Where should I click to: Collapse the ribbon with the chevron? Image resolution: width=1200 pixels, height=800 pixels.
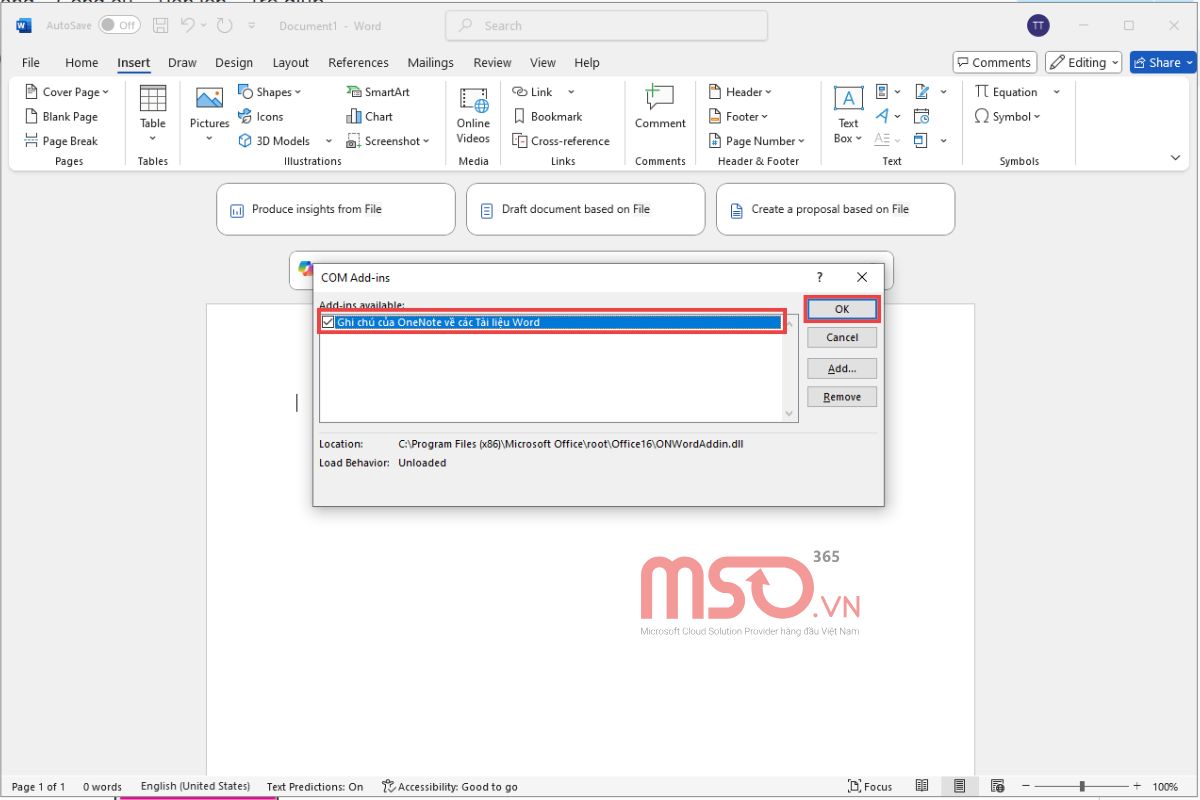[1175, 158]
